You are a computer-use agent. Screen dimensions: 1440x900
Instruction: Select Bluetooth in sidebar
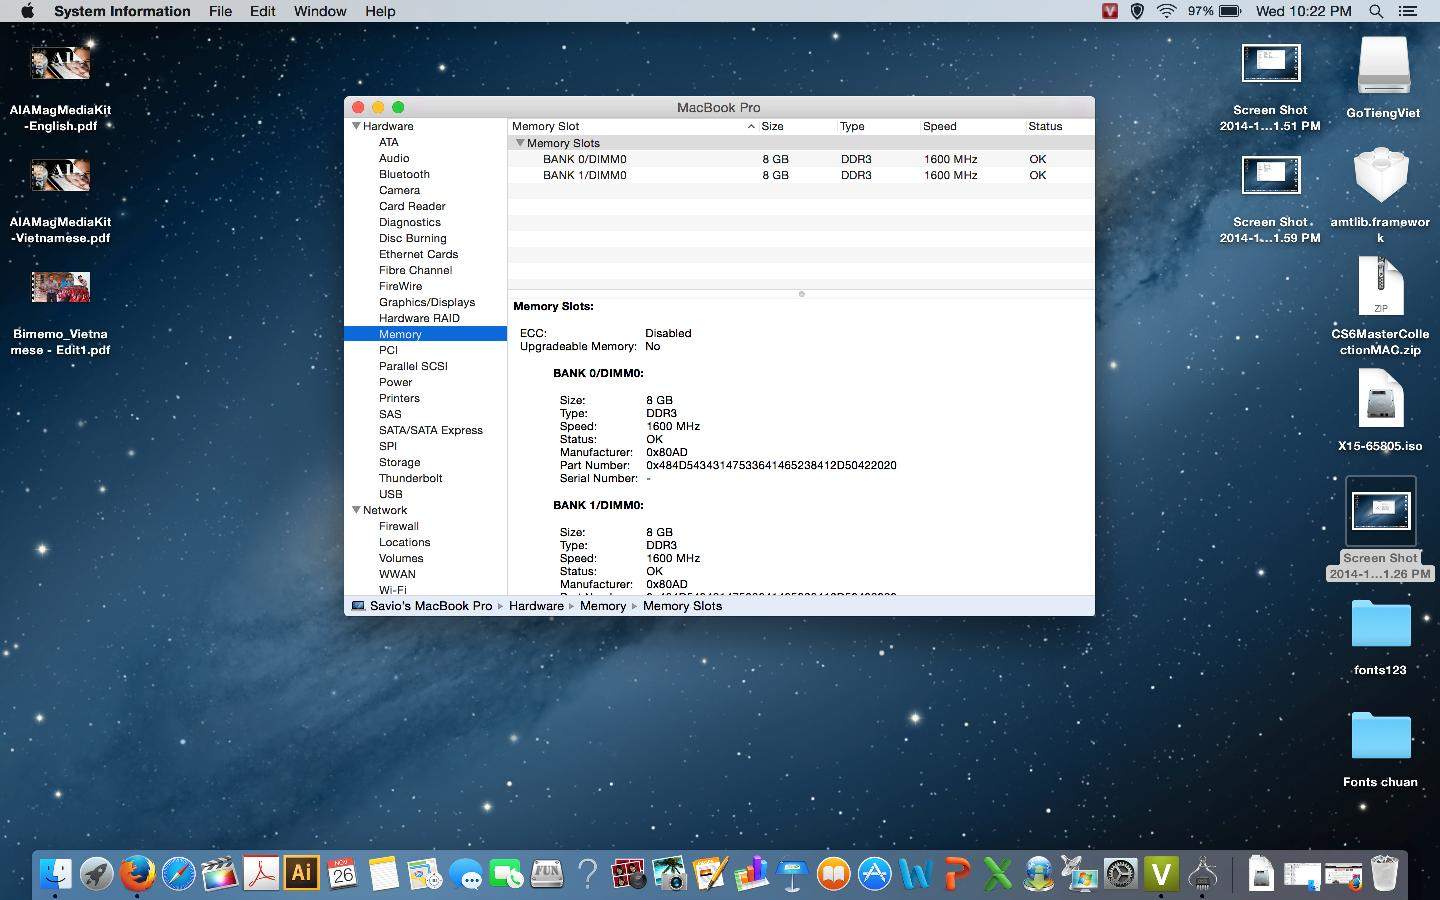(404, 174)
